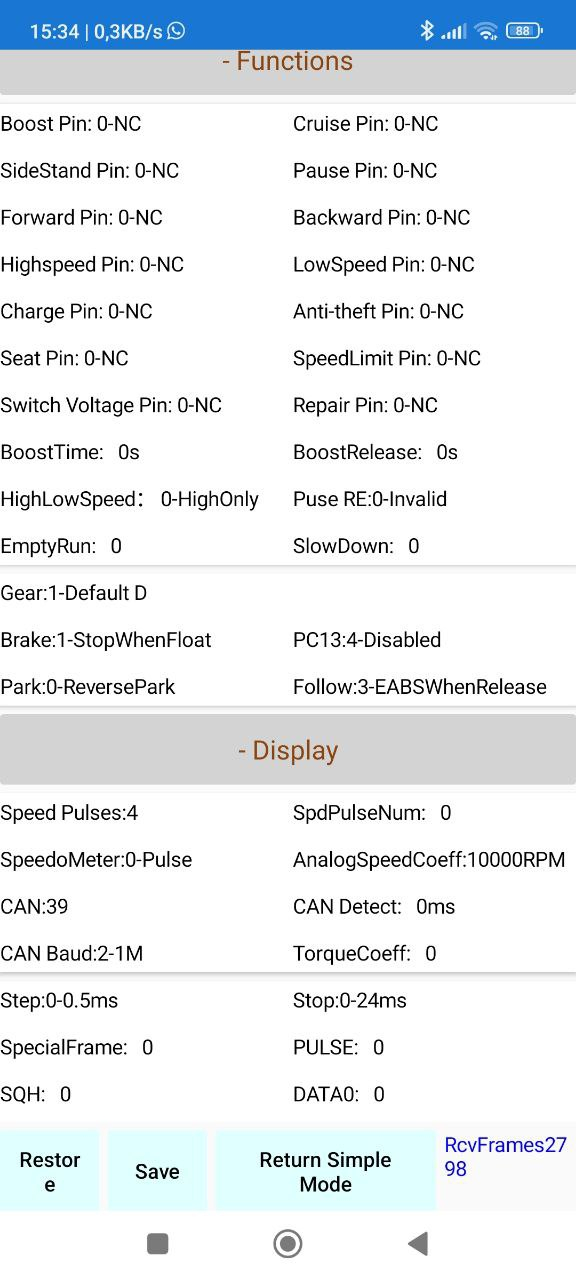Tap the Android home circle icon
This screenshot has height=1280, width=576.
coord(288,1243)
